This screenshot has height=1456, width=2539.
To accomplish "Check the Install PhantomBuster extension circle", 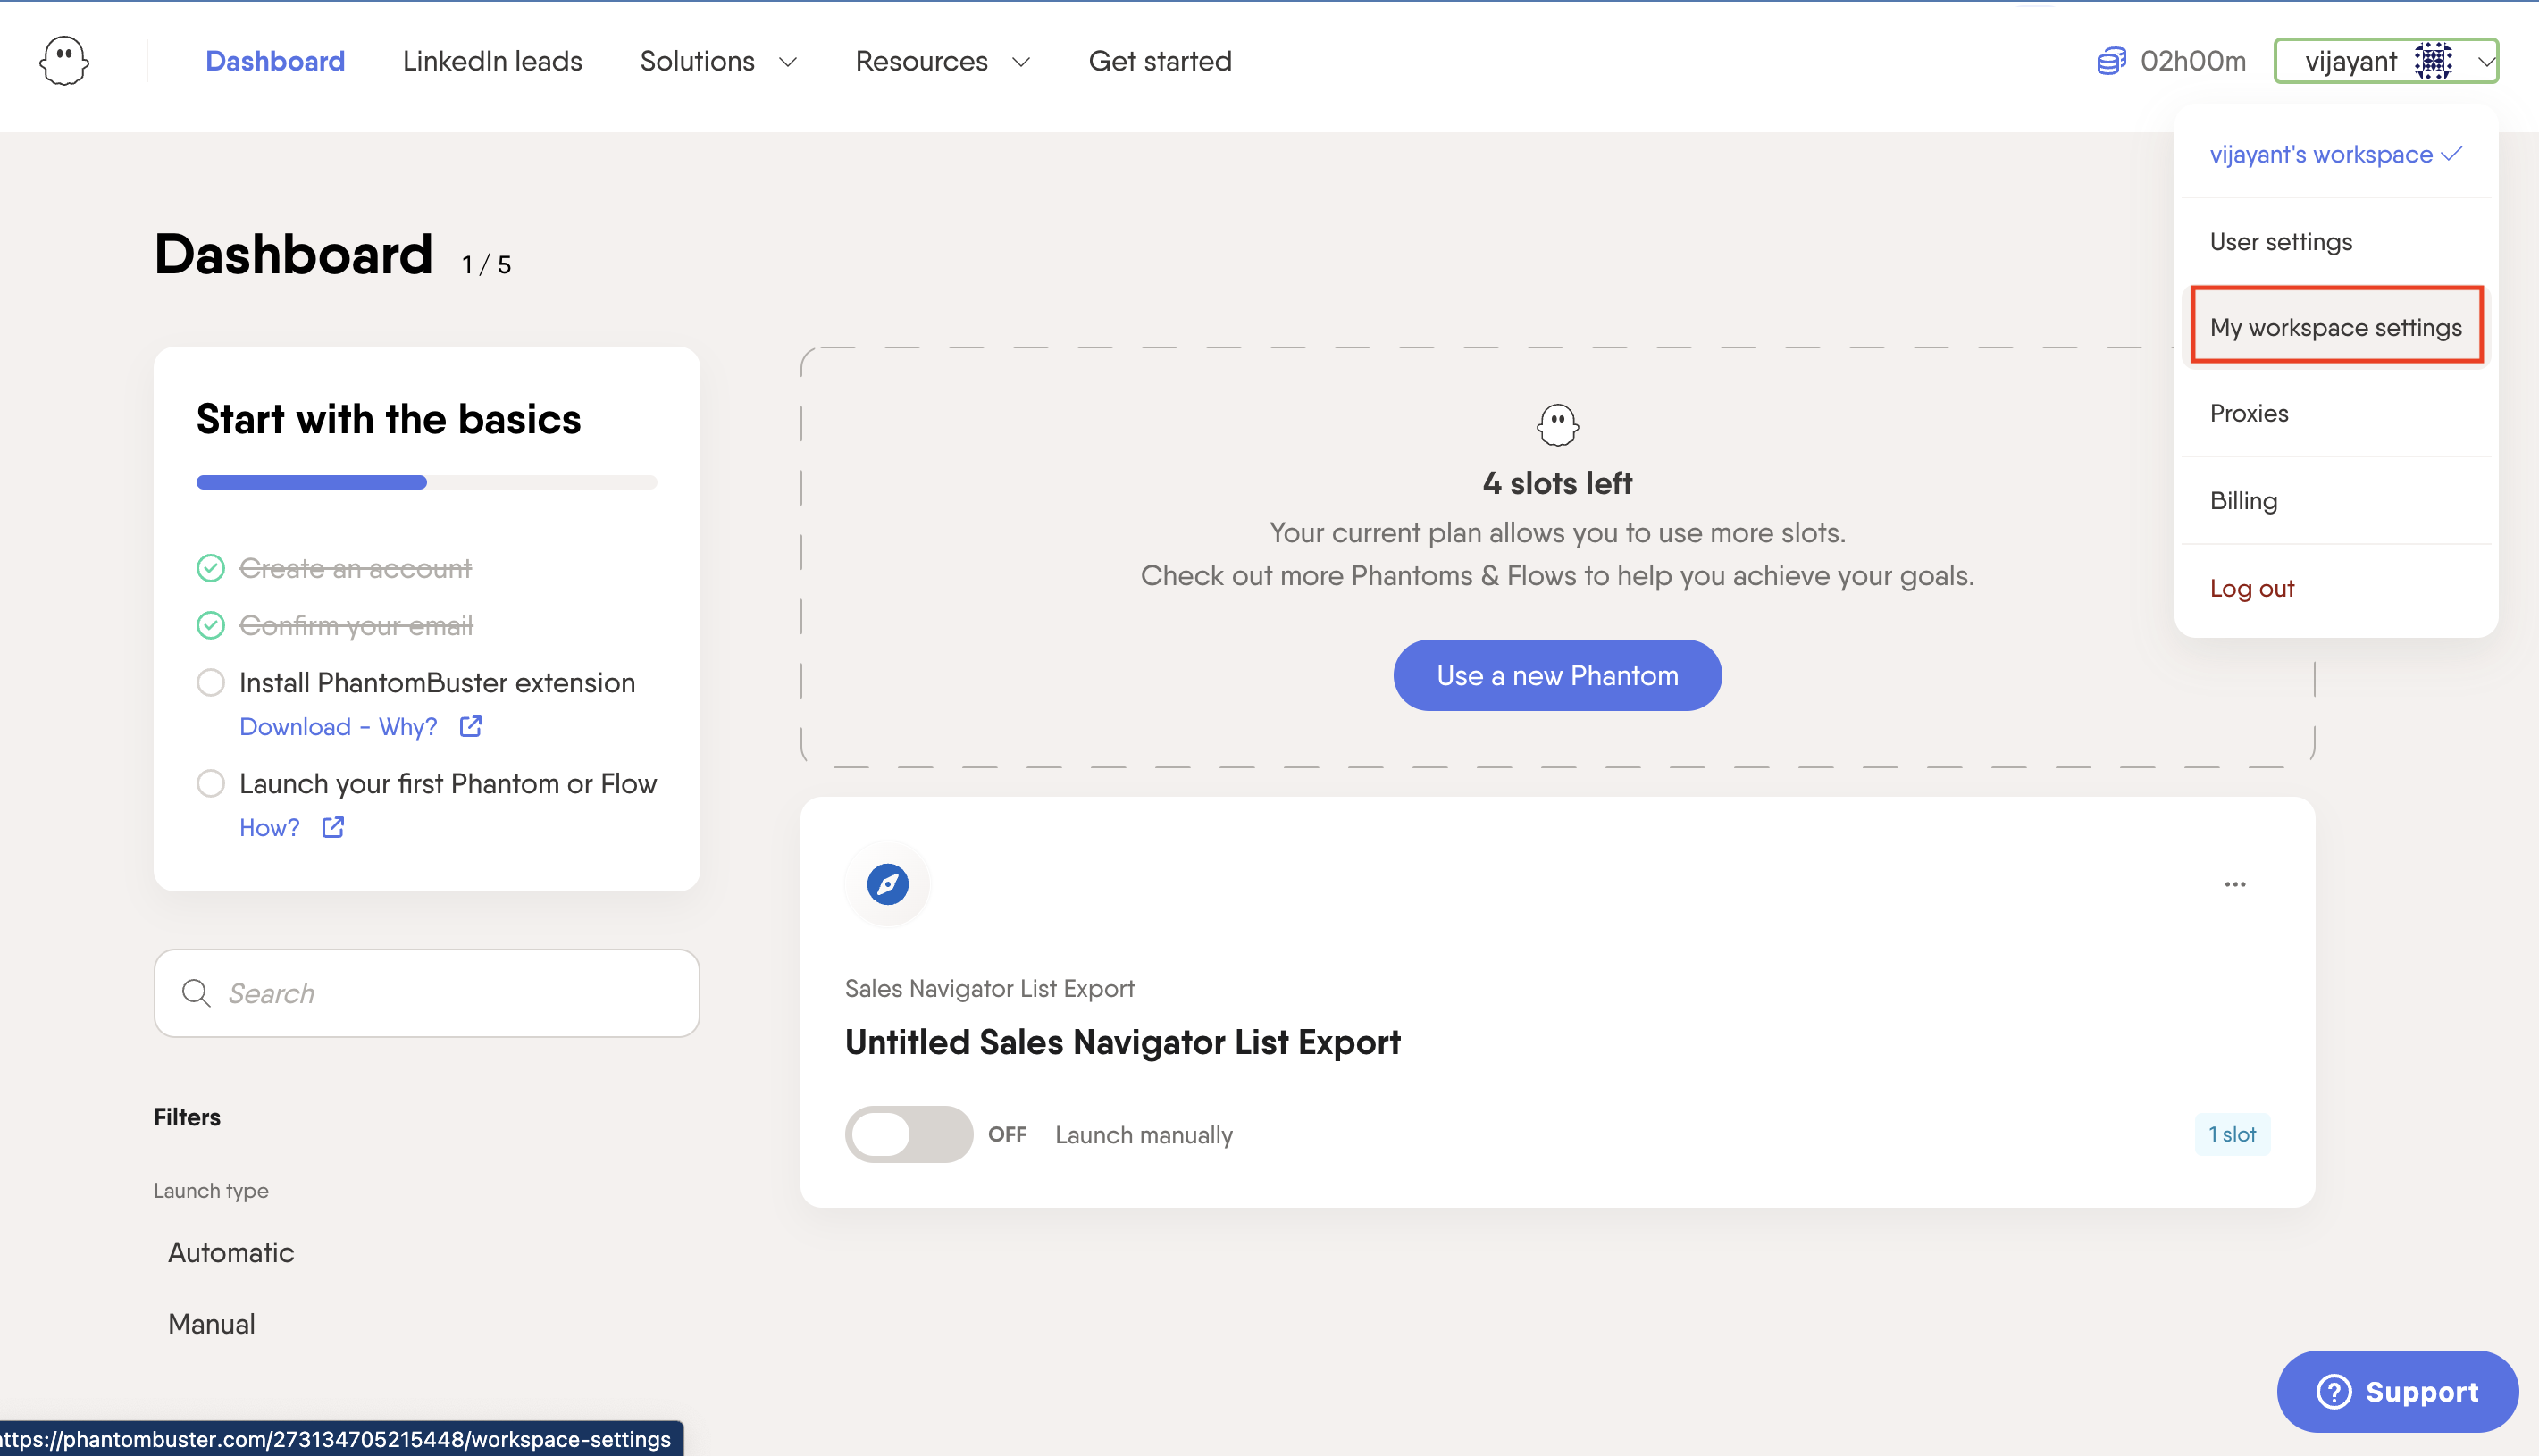I will [210, 683].
